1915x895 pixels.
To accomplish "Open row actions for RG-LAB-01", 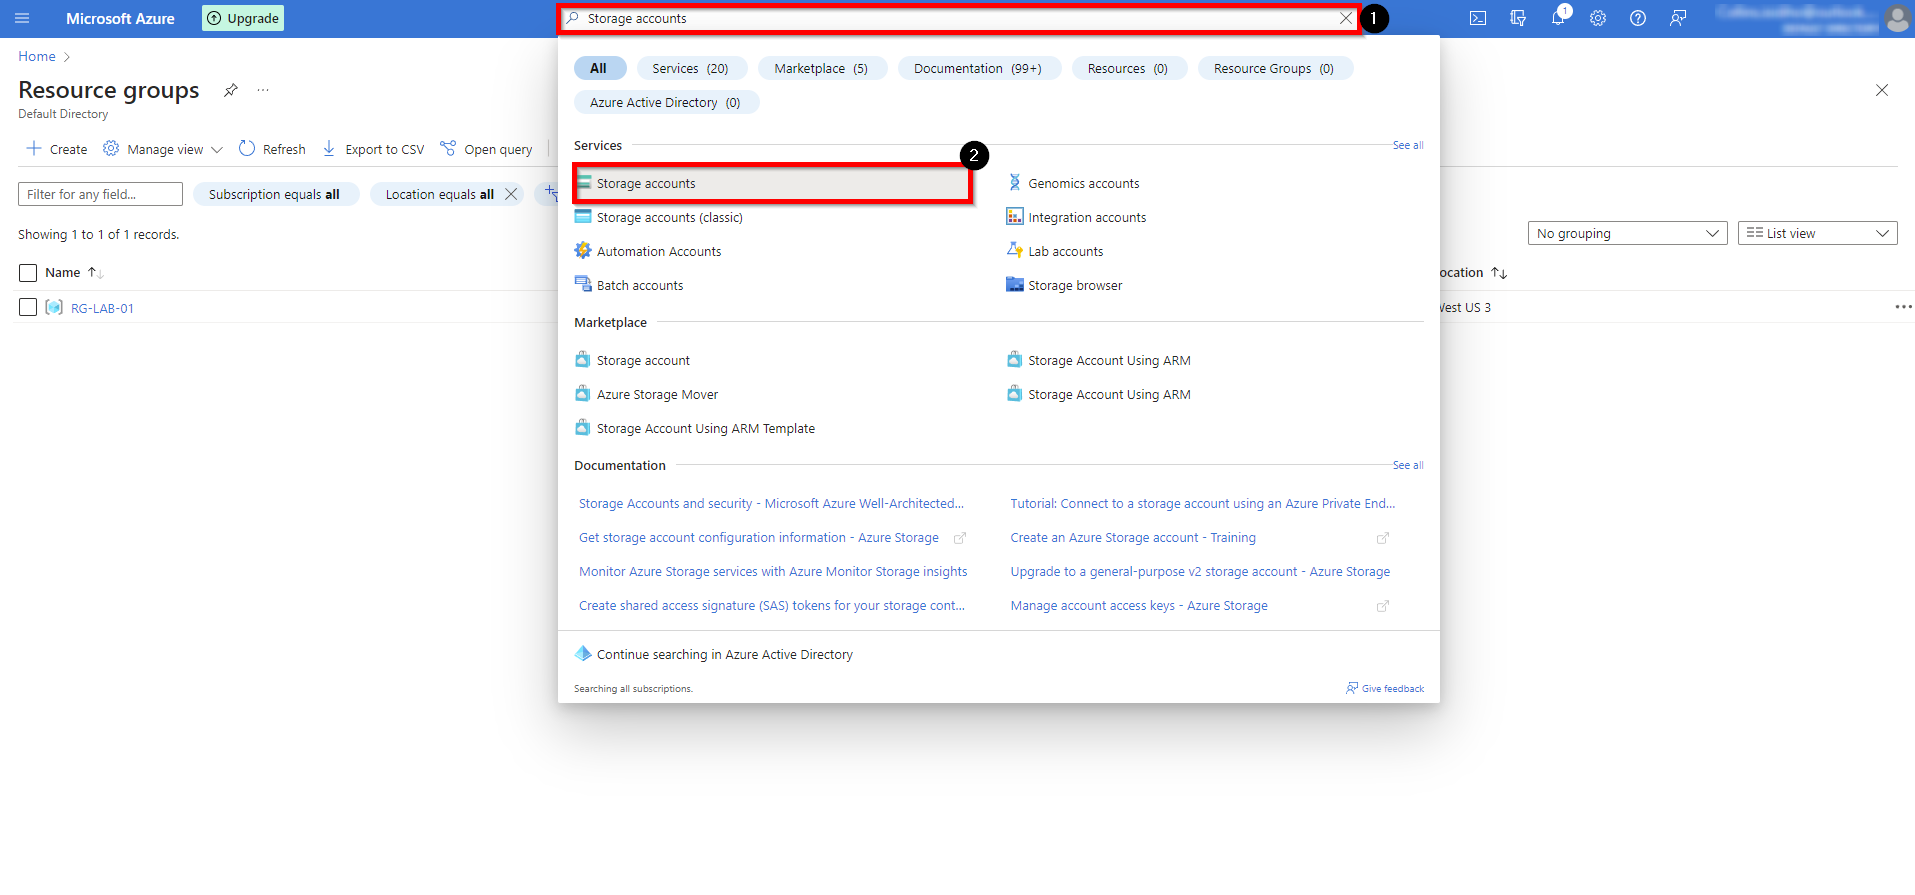I will pyautogui.click(x=1903, y=307).
